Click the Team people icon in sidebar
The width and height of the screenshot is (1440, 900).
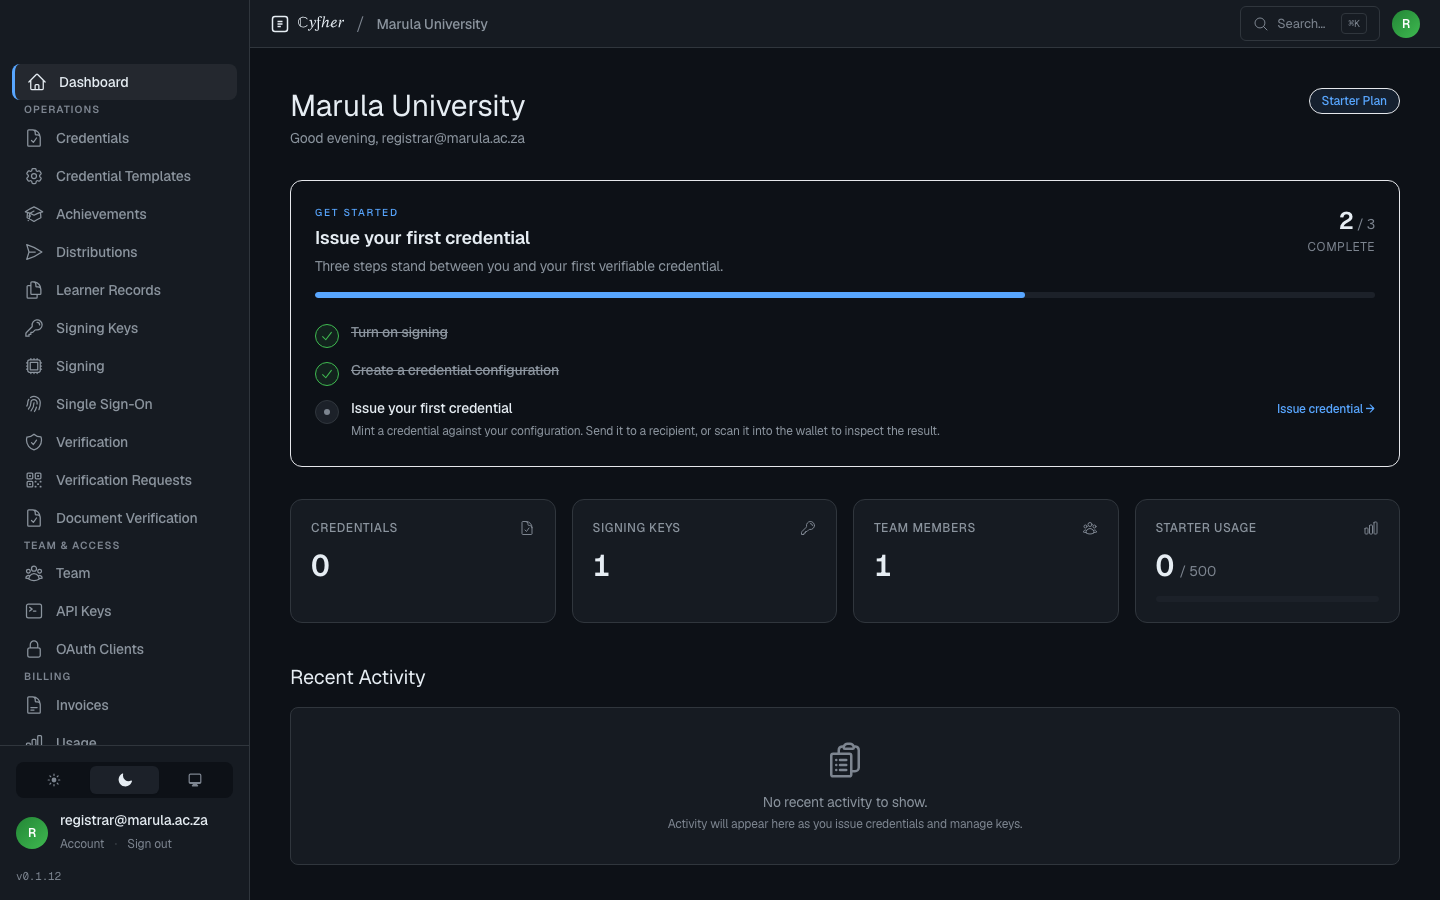tap(34, 573)
